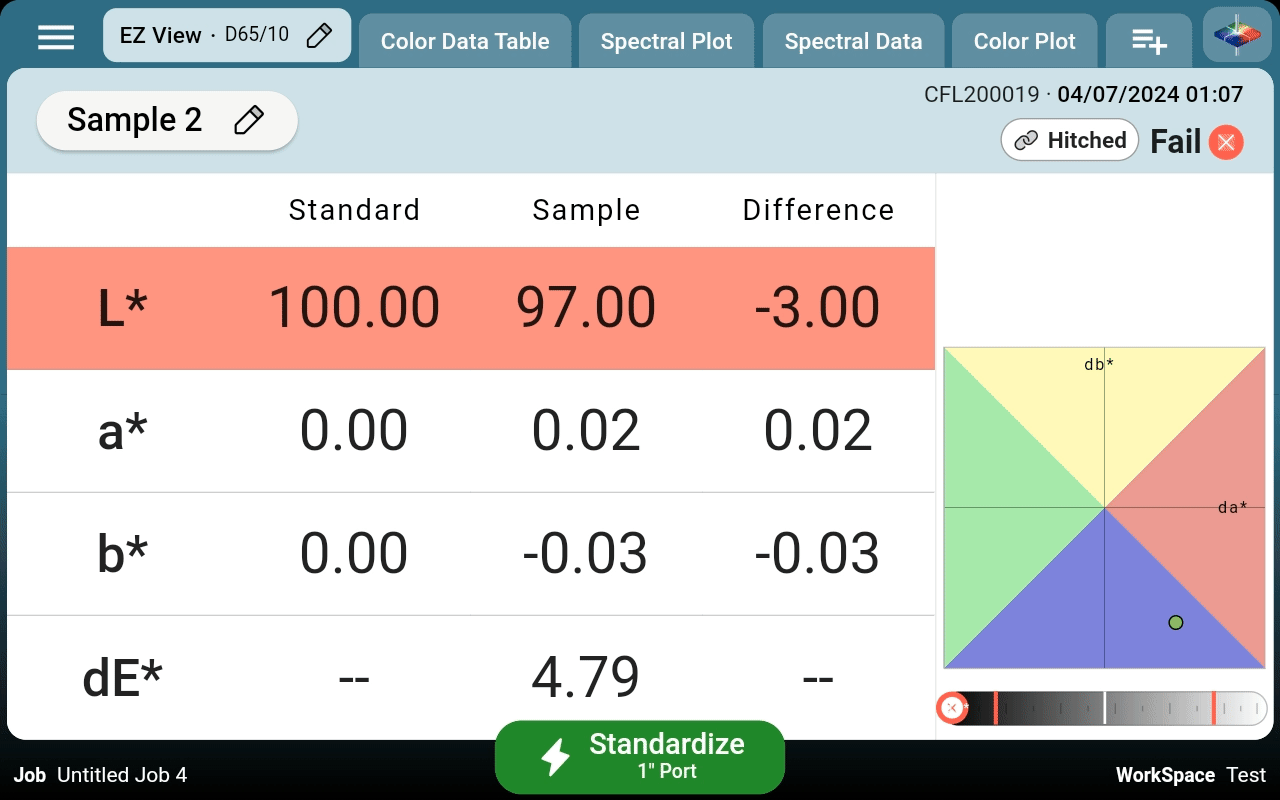Screen dimensions: 1280x800
Task: Click the a* difference value 0.02 in Difference column
Action: 818,431
